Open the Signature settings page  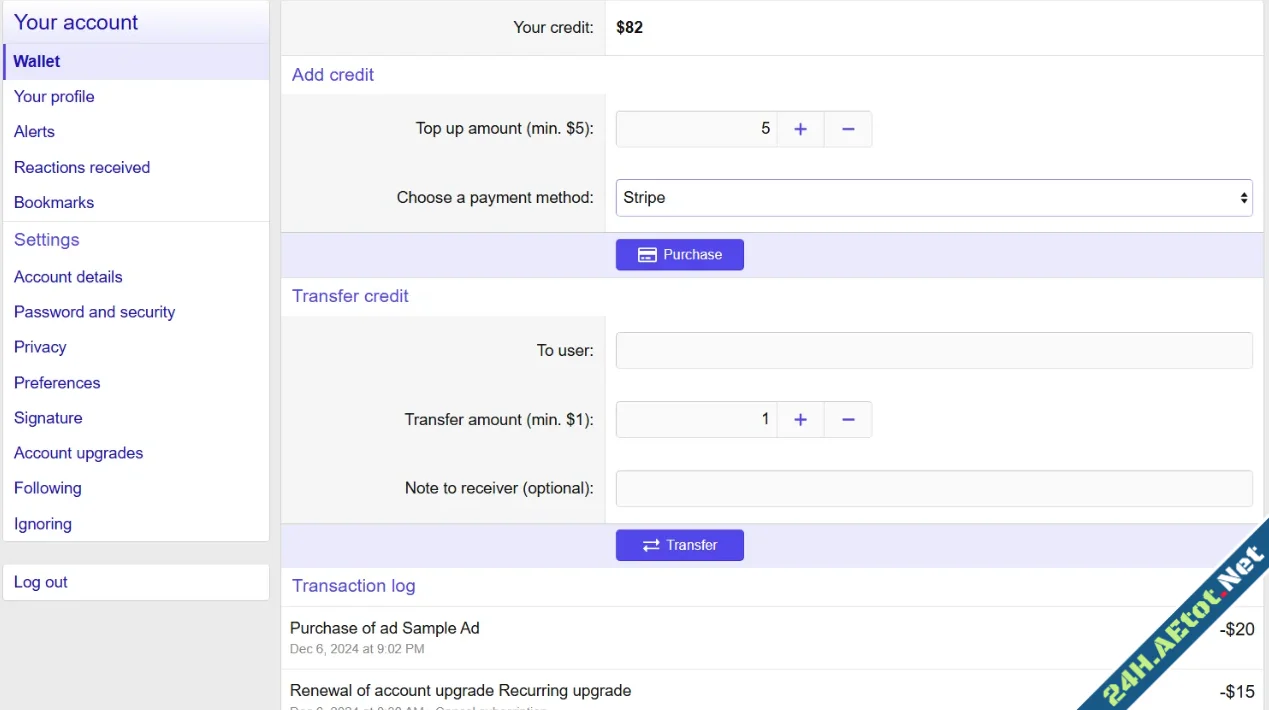[48, 418]
